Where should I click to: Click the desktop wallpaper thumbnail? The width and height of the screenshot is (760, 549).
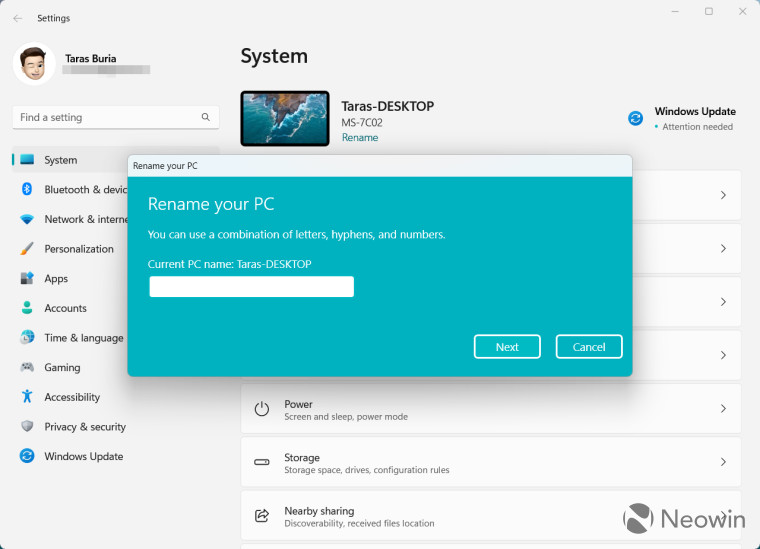tap(285, 118)
